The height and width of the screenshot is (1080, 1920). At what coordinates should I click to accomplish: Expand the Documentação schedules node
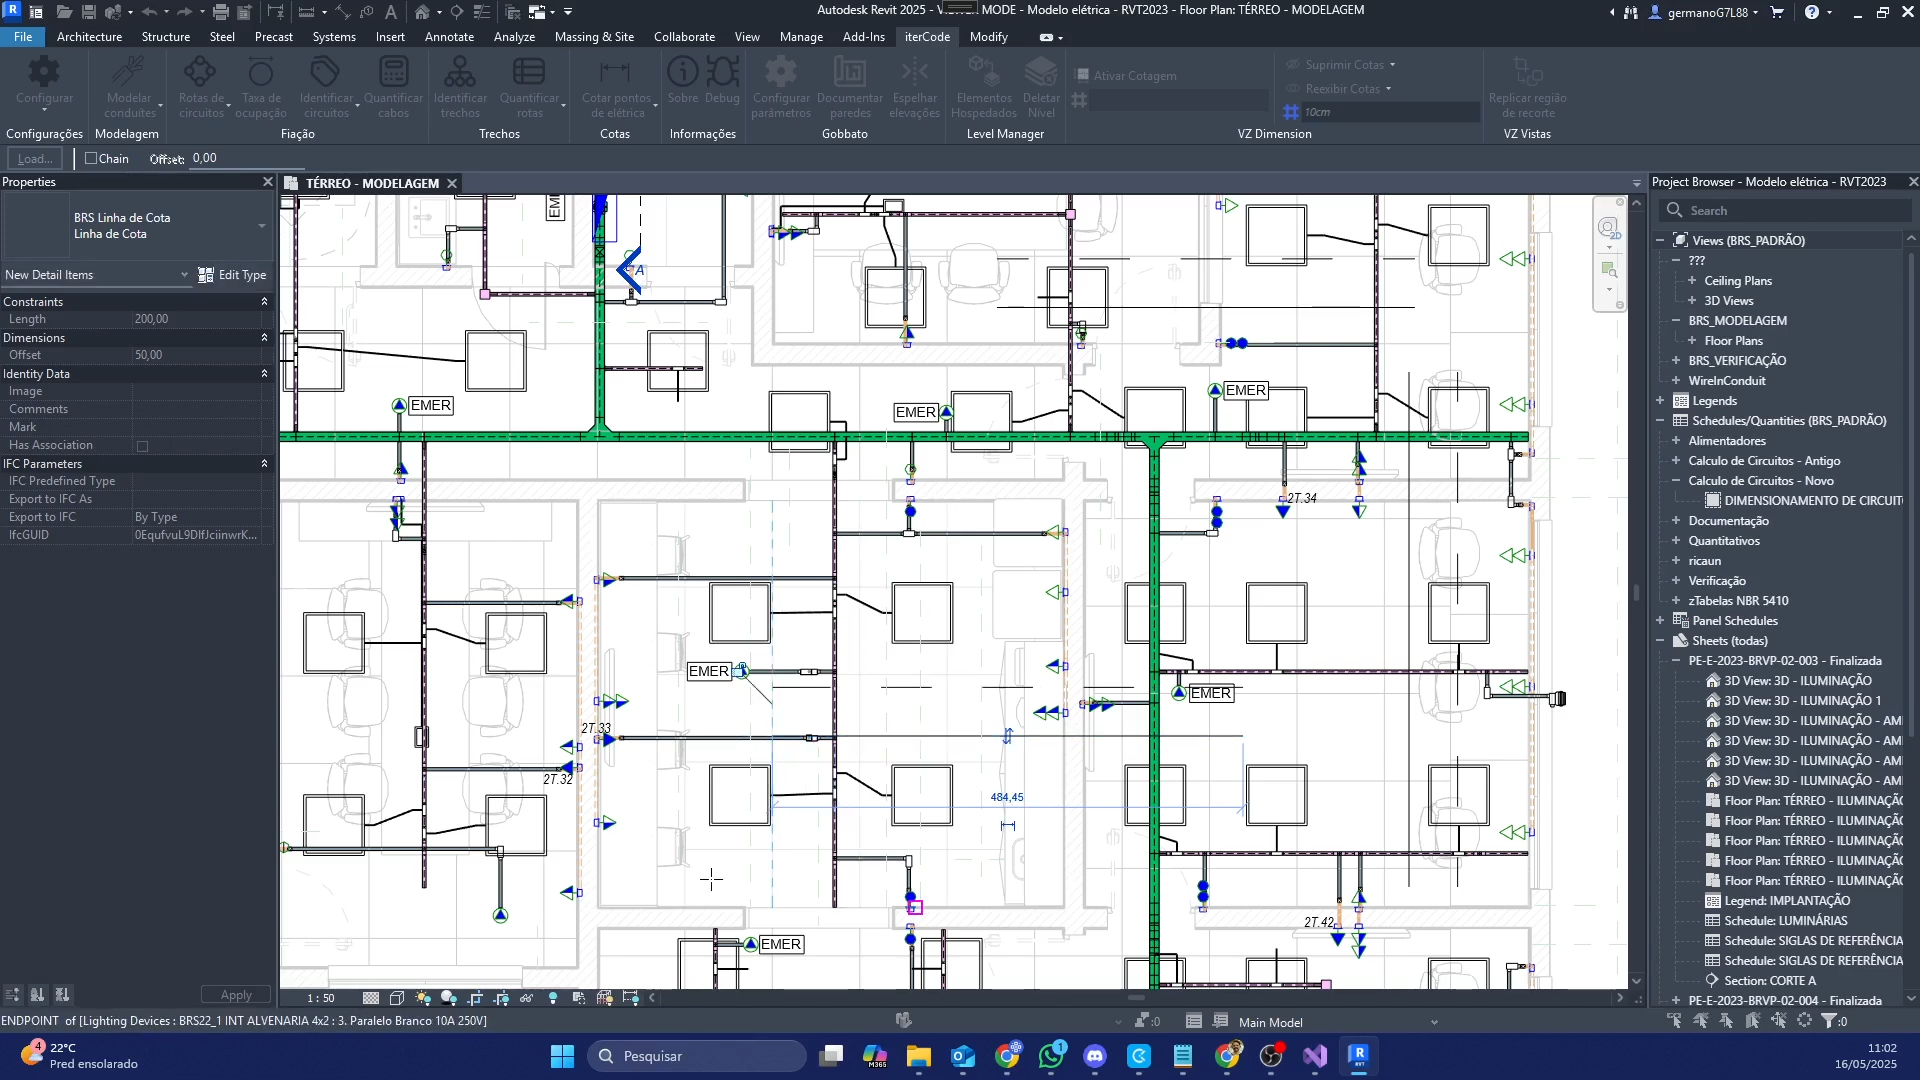(1676, 521)
